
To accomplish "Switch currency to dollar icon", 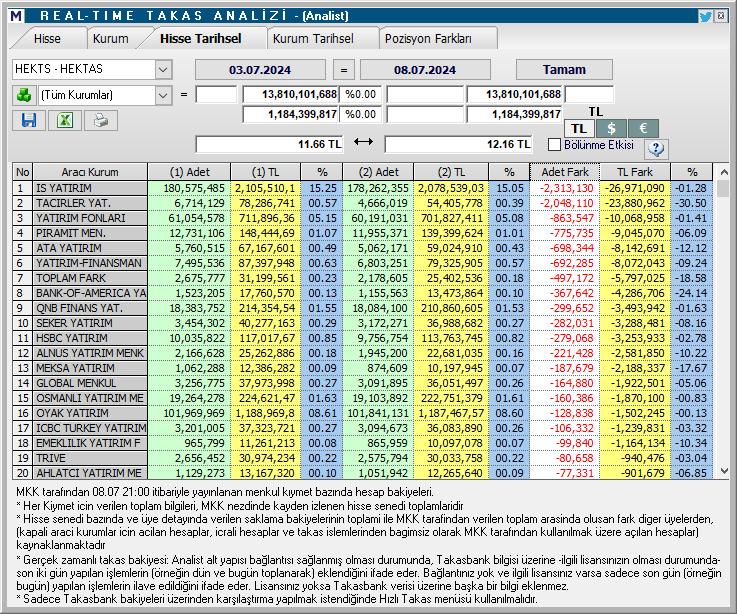I will point(611,128).
